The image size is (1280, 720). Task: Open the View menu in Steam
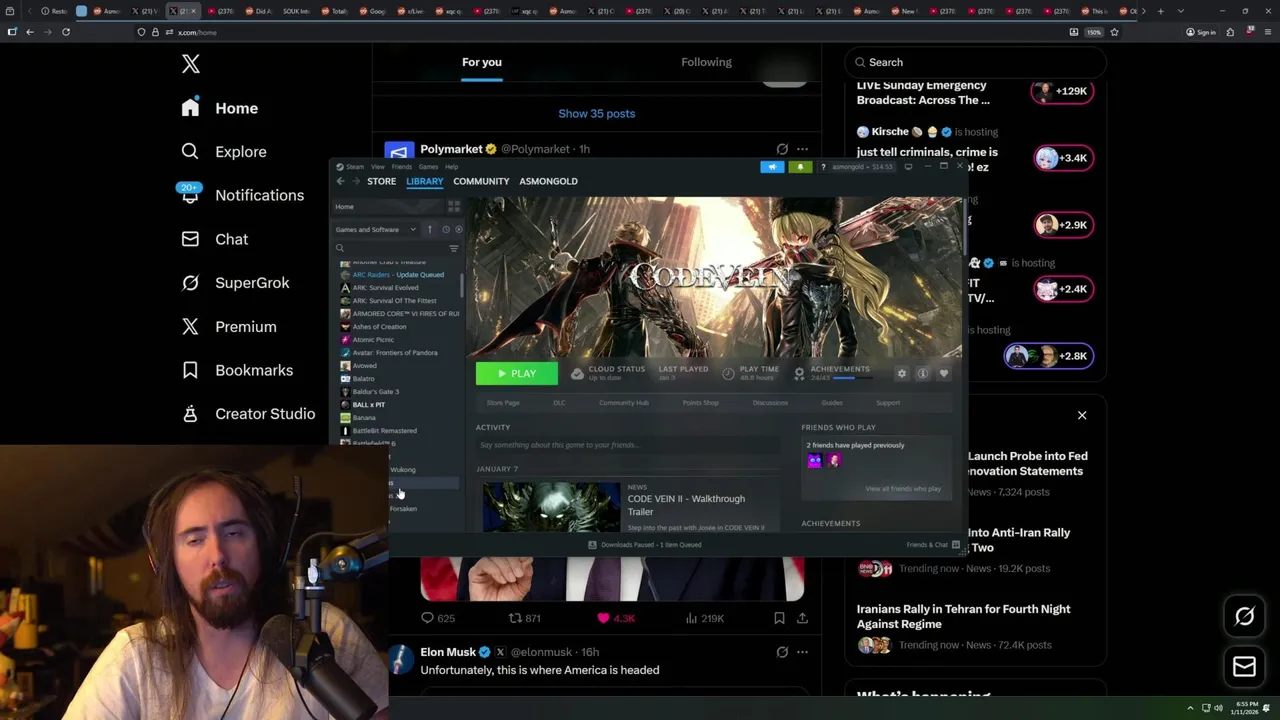(378, 167)
